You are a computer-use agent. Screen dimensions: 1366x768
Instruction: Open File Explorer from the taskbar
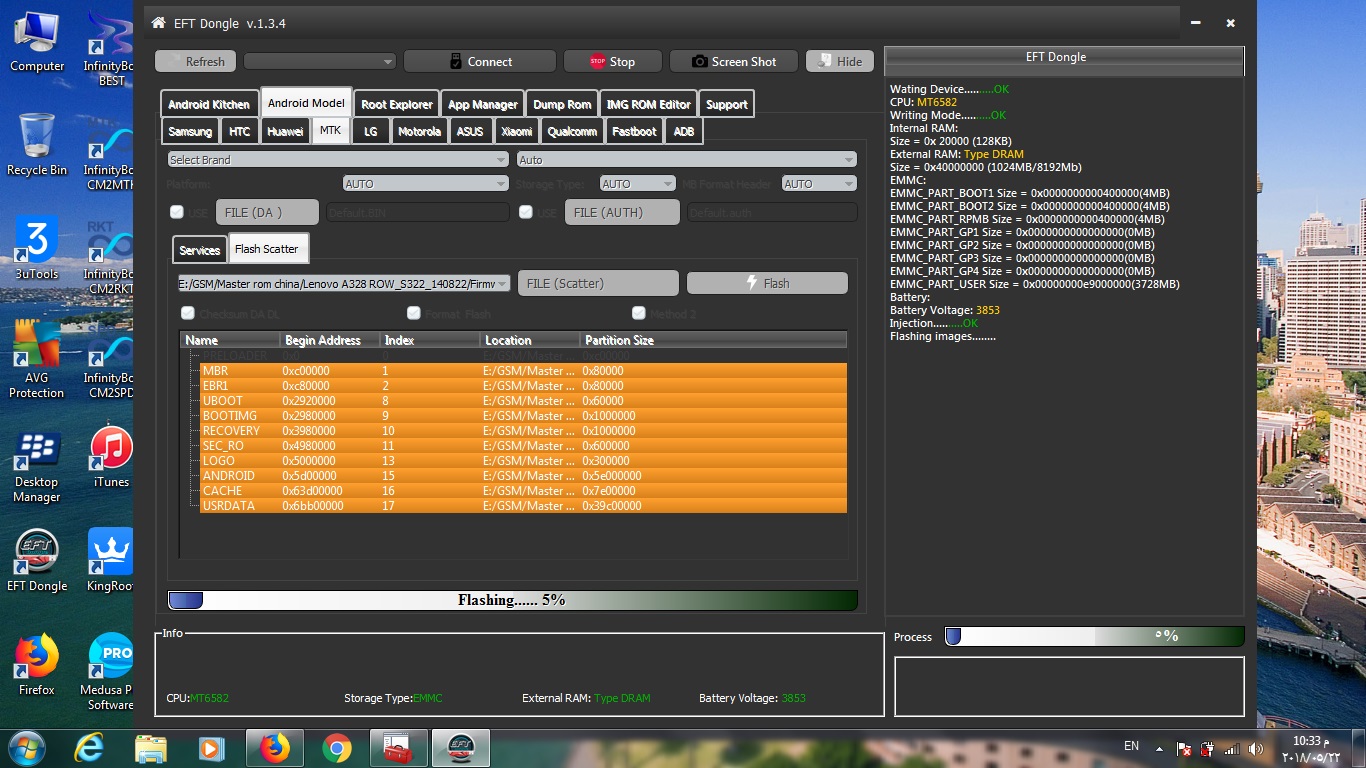tap(151, 747)
